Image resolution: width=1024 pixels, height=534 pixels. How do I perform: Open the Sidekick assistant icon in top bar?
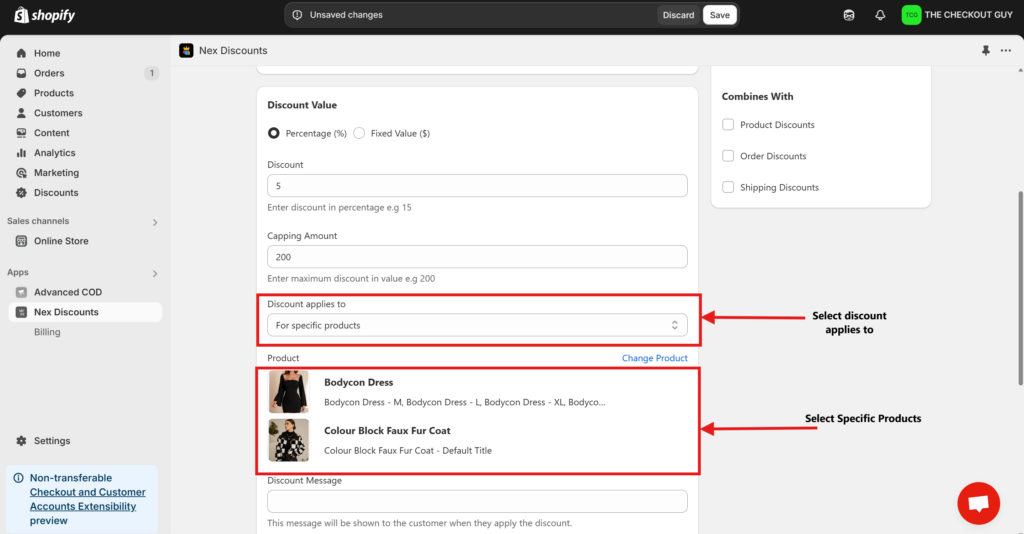pos(848,15)
